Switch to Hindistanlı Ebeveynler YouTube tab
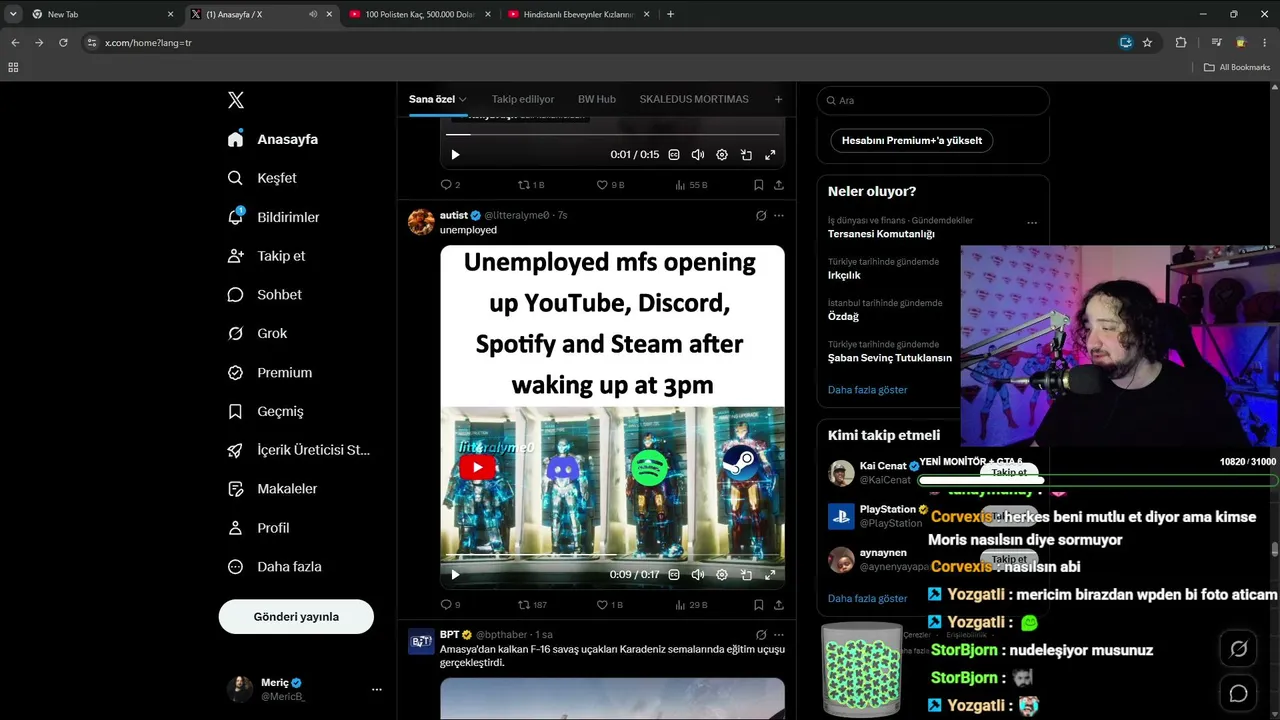 coord(578,14)
